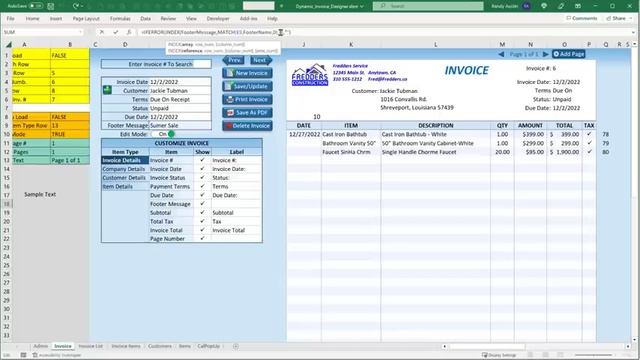This screenshot has width=640, height=360.
Task: Click the previous page left arrow
Action: coord(501,54)
